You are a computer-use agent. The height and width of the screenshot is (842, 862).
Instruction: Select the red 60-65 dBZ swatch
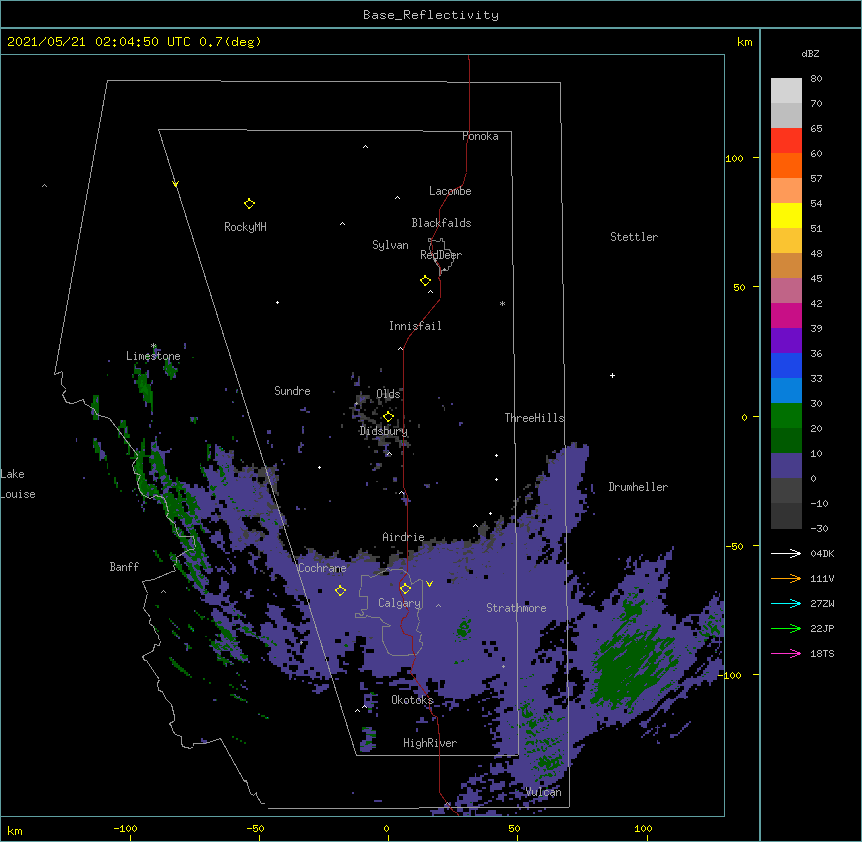(786, 140)
